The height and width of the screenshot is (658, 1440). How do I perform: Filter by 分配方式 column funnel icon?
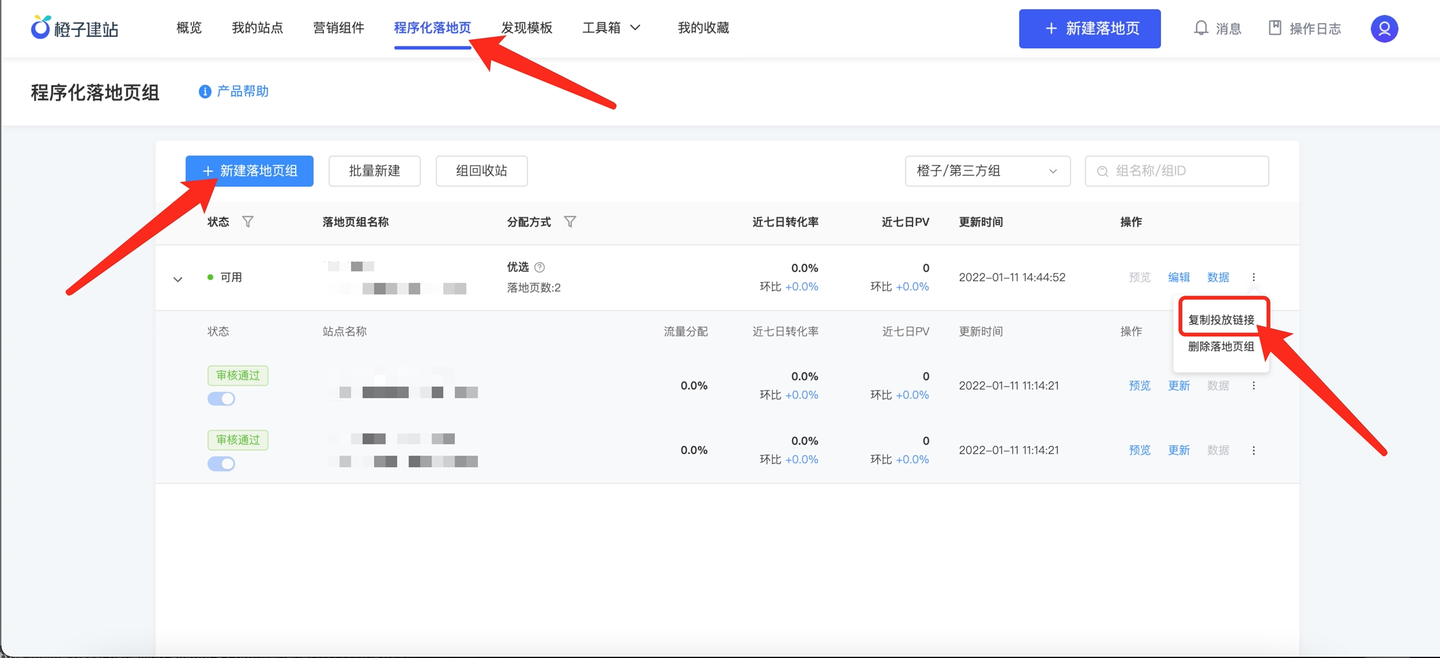click(570, 222)
